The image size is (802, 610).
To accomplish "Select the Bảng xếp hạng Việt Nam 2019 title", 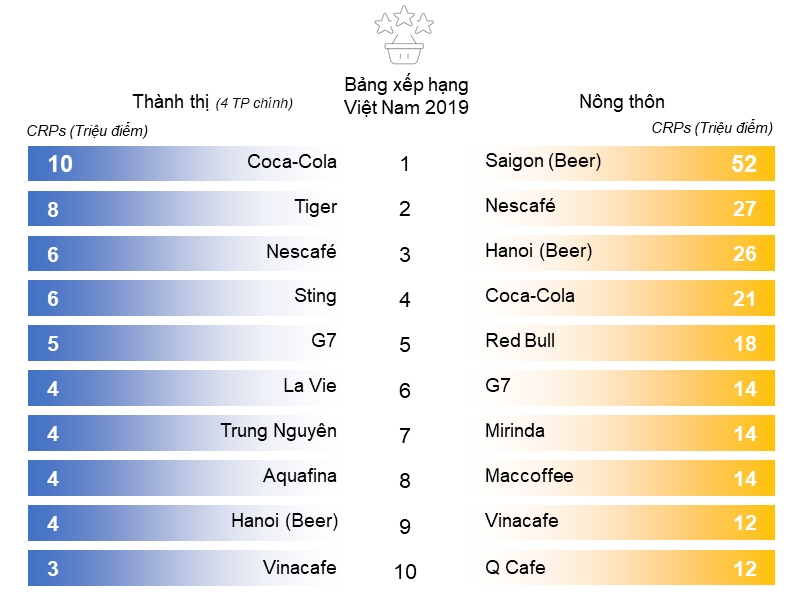I will point(406,96).
